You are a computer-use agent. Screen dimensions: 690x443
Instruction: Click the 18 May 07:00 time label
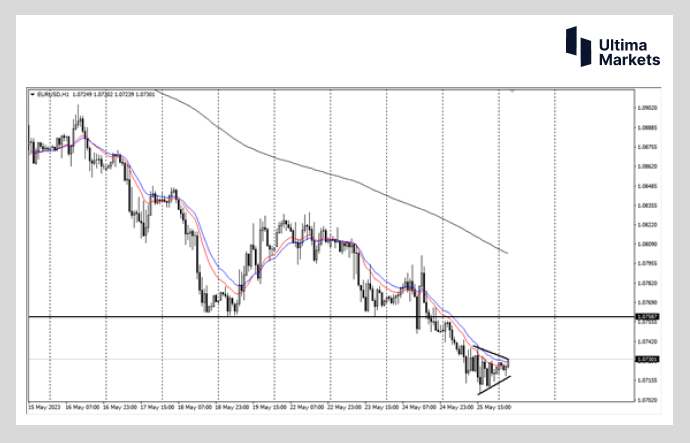tap(196, 407)
